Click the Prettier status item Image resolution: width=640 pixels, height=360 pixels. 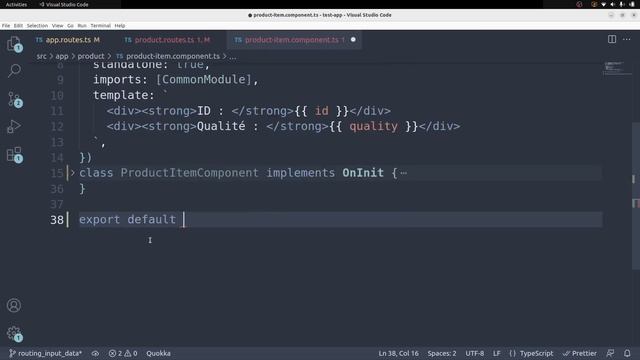[x=580, y=353]
